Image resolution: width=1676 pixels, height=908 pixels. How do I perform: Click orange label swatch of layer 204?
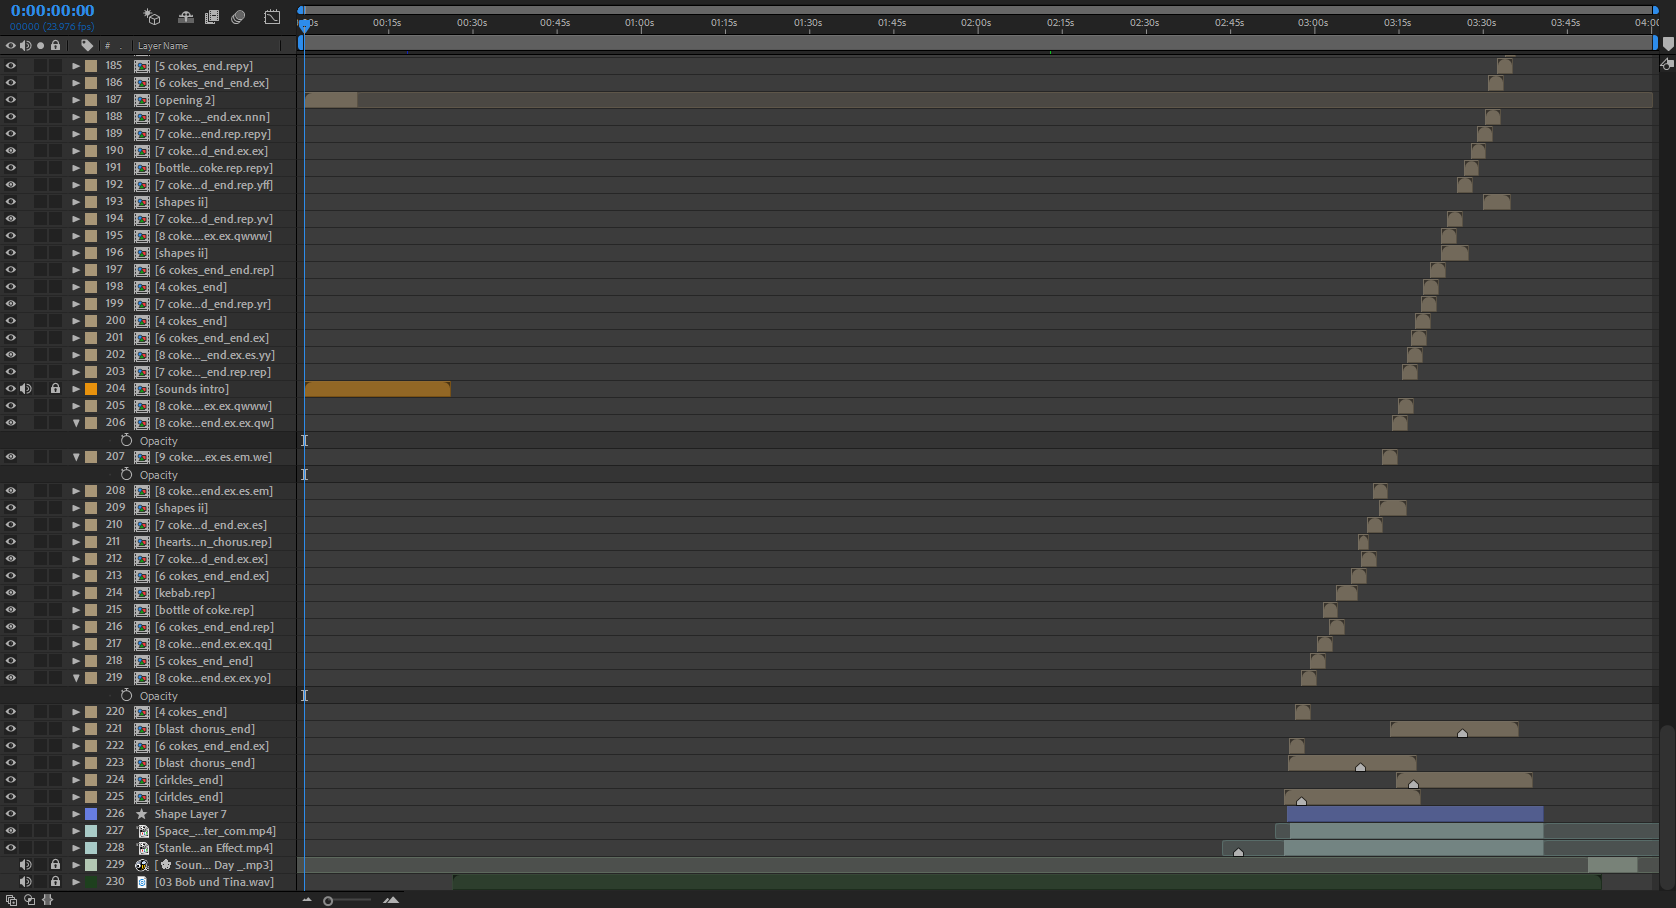[x=91, y=389]
